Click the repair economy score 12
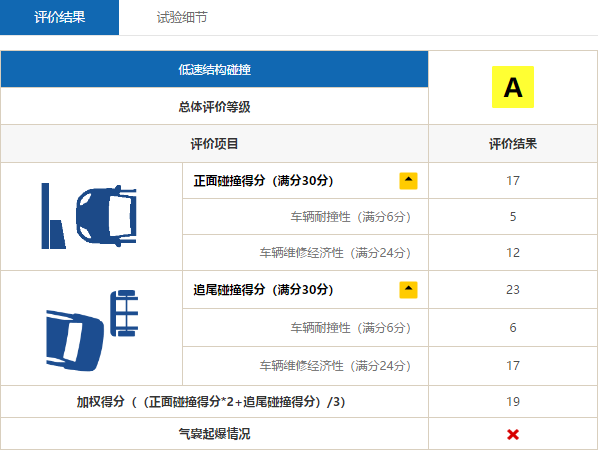This screenshot has height=450, width=598. [513, 253]
